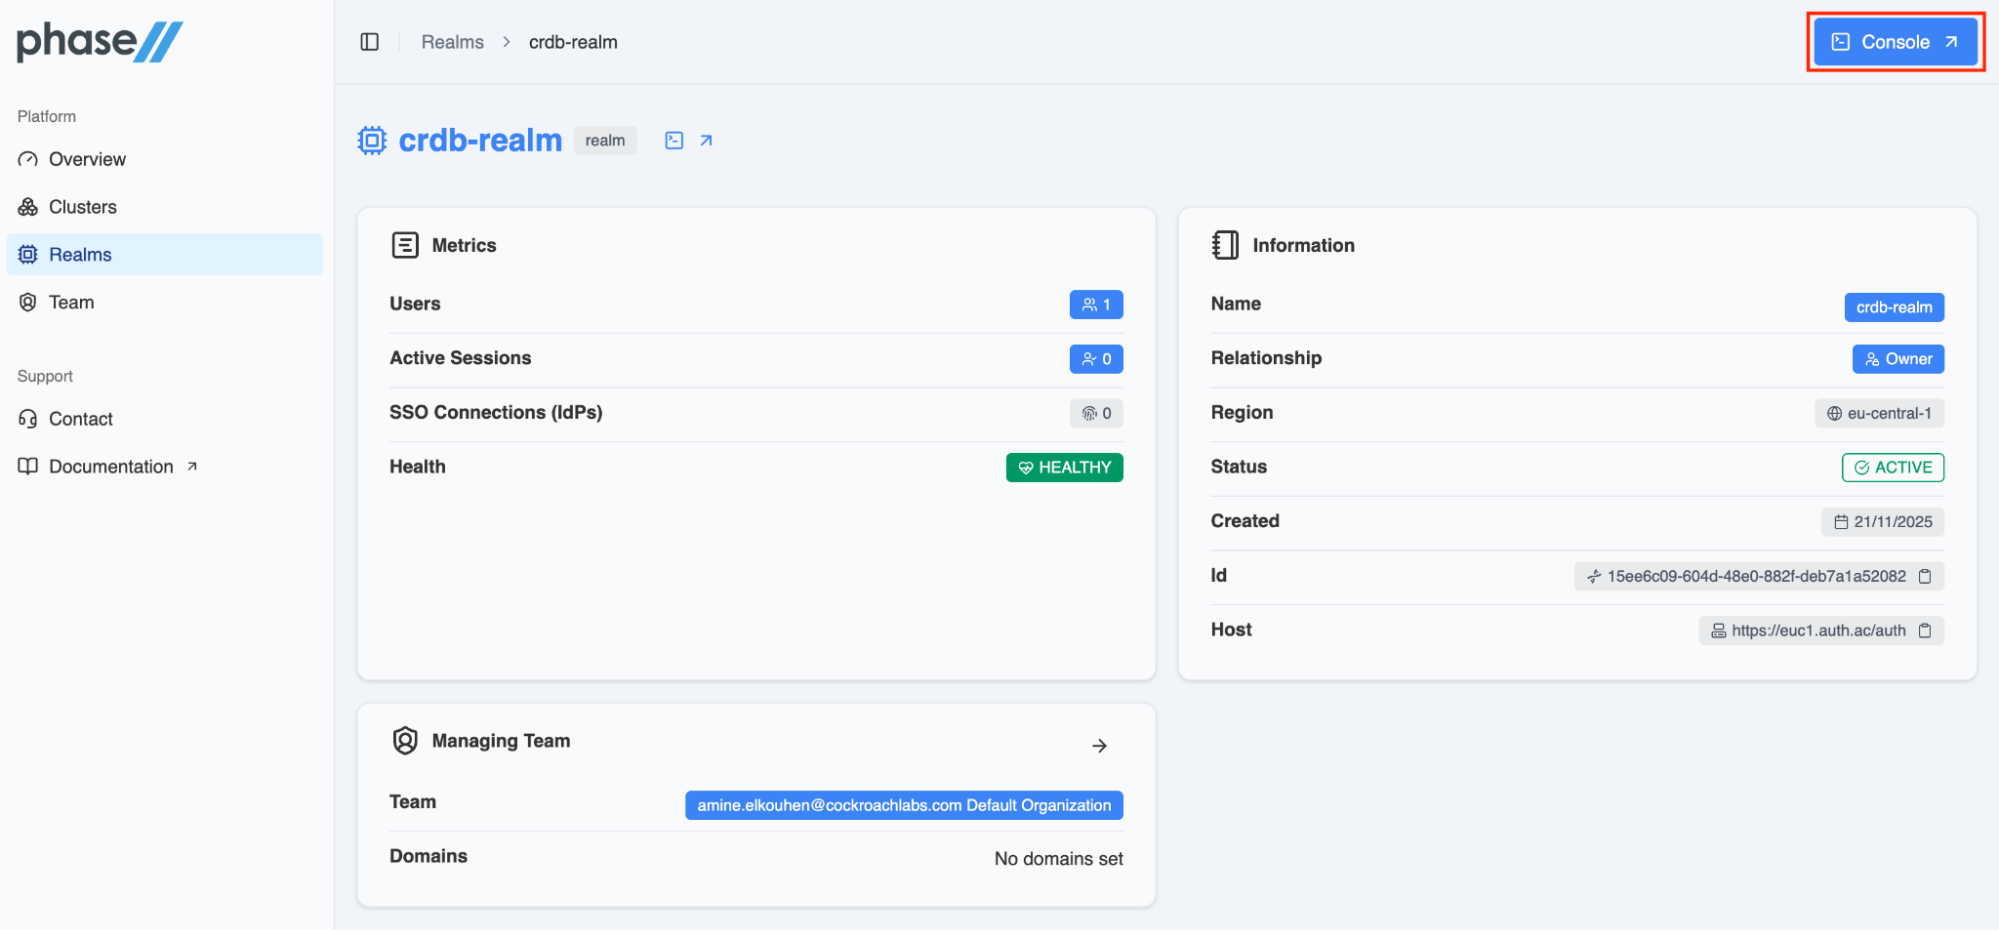Click the Users count badge
Screen dimensions: 1999x931
pyautogui.click(x=1096, y=304)
